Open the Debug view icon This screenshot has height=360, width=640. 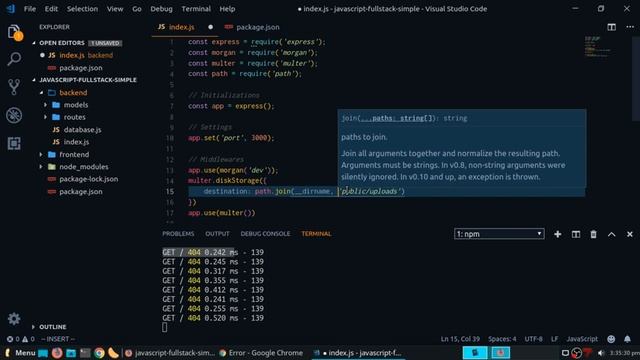[x=14, y=115]
